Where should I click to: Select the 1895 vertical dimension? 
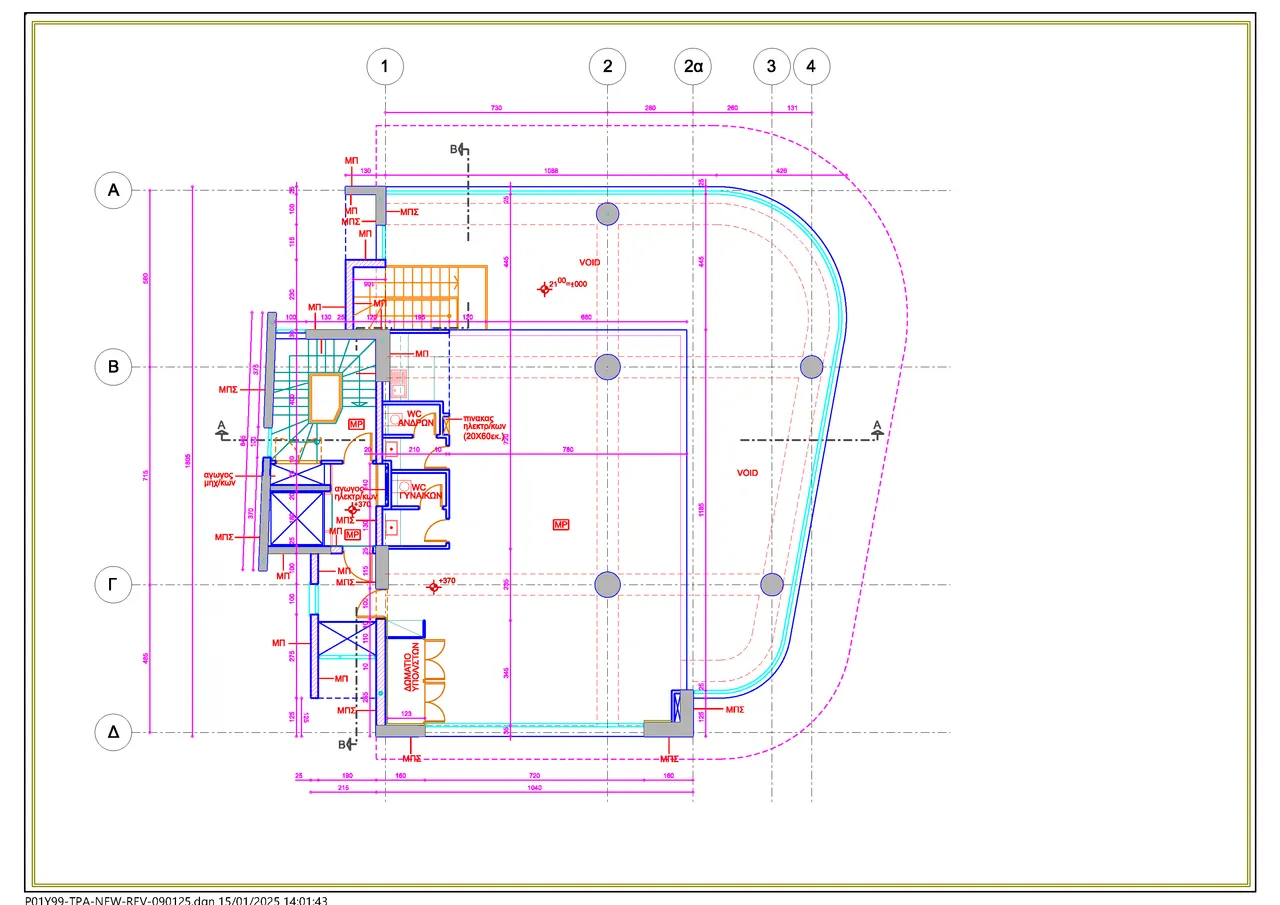(188, 461)
